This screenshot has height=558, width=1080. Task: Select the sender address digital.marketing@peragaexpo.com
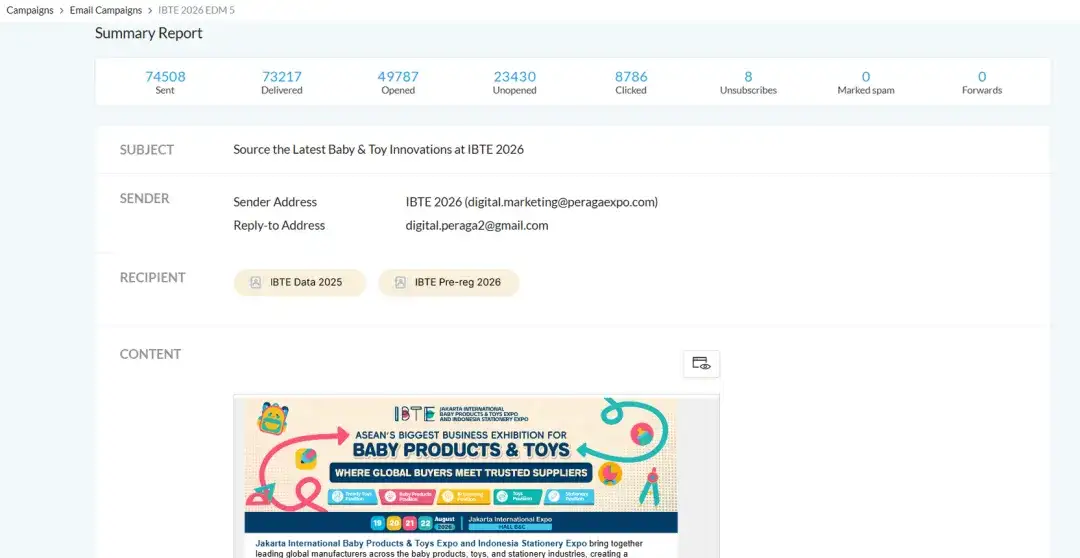pos(532,202)
